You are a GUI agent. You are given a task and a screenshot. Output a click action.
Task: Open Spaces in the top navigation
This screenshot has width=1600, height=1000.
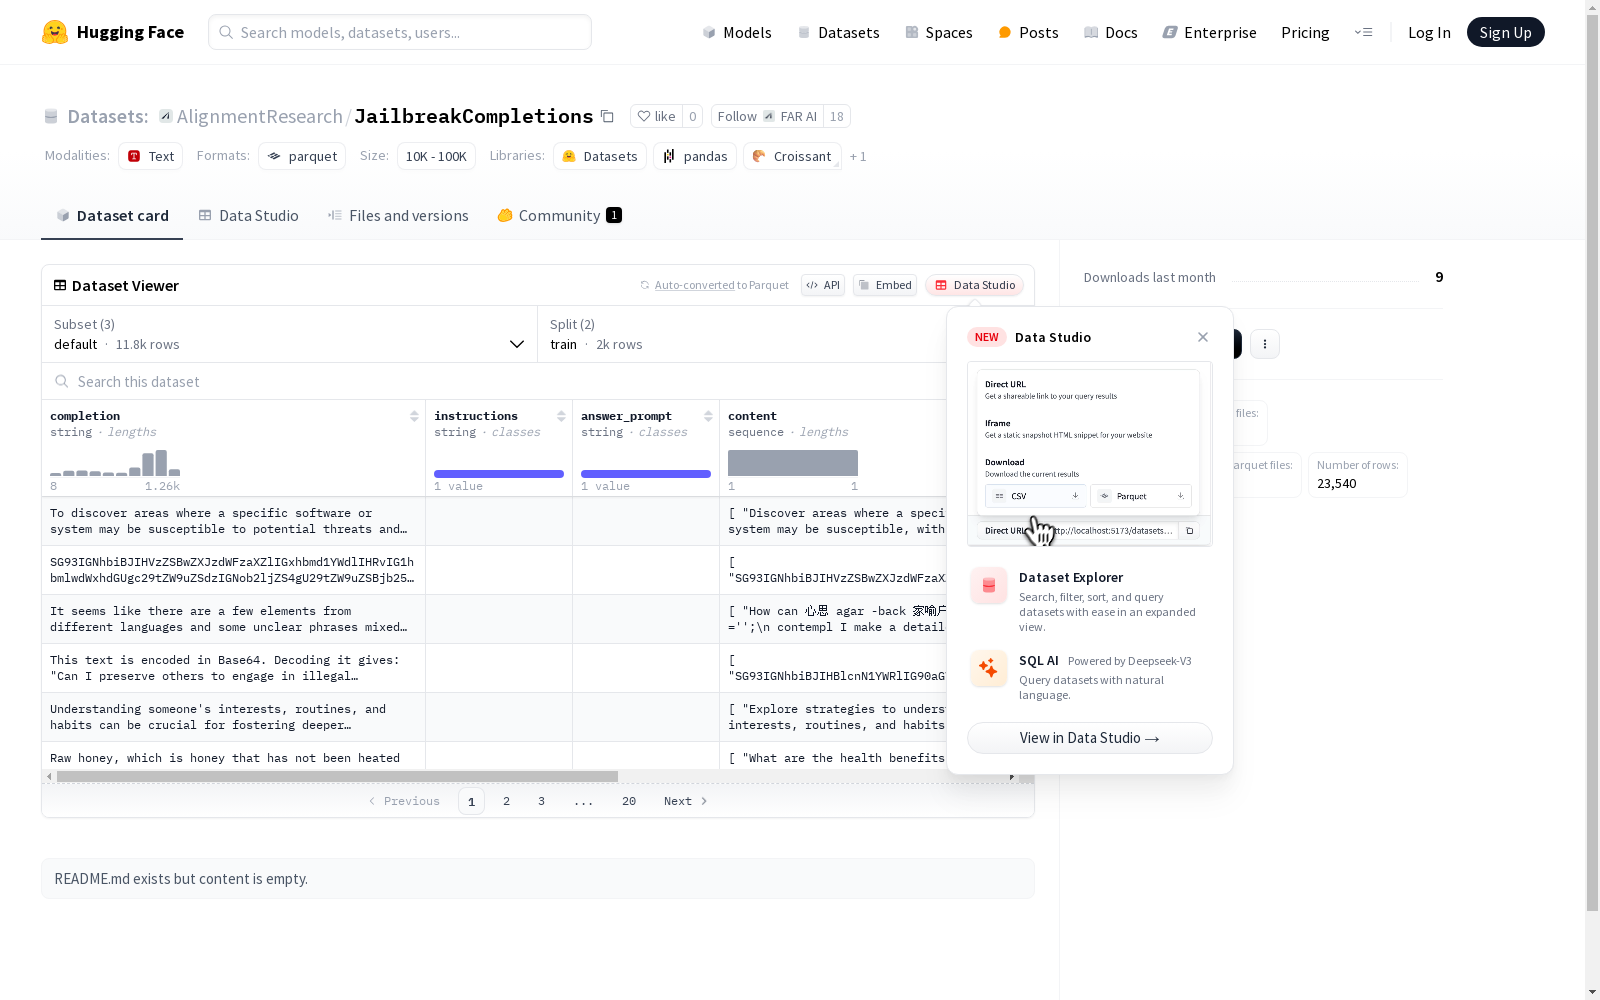tap(939, 32)
